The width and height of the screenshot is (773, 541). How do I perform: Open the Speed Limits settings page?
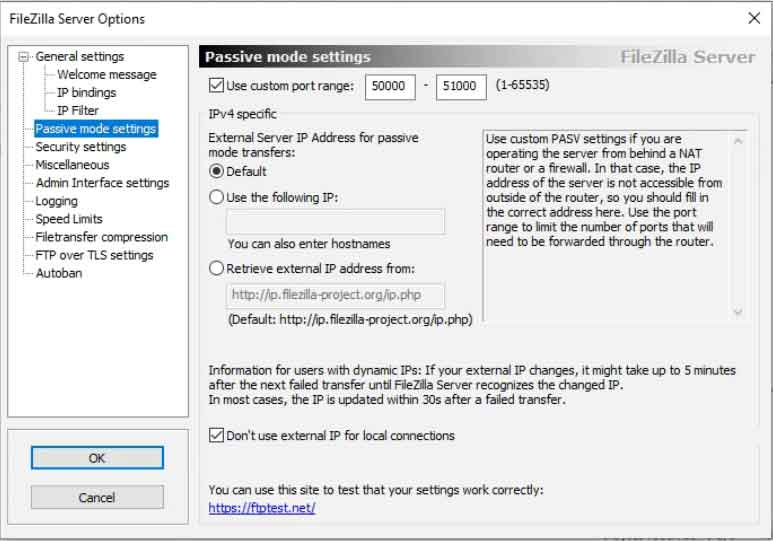(x=69, y=219)
